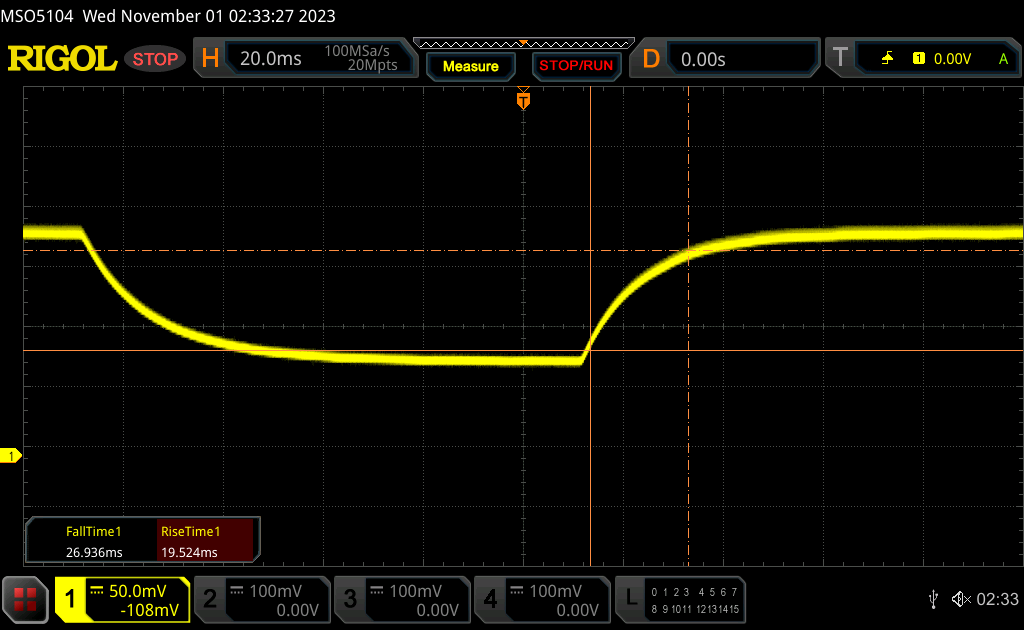Open the Measure menu
This screenshot has width=1024, height=630.
[x=470, y=66]
